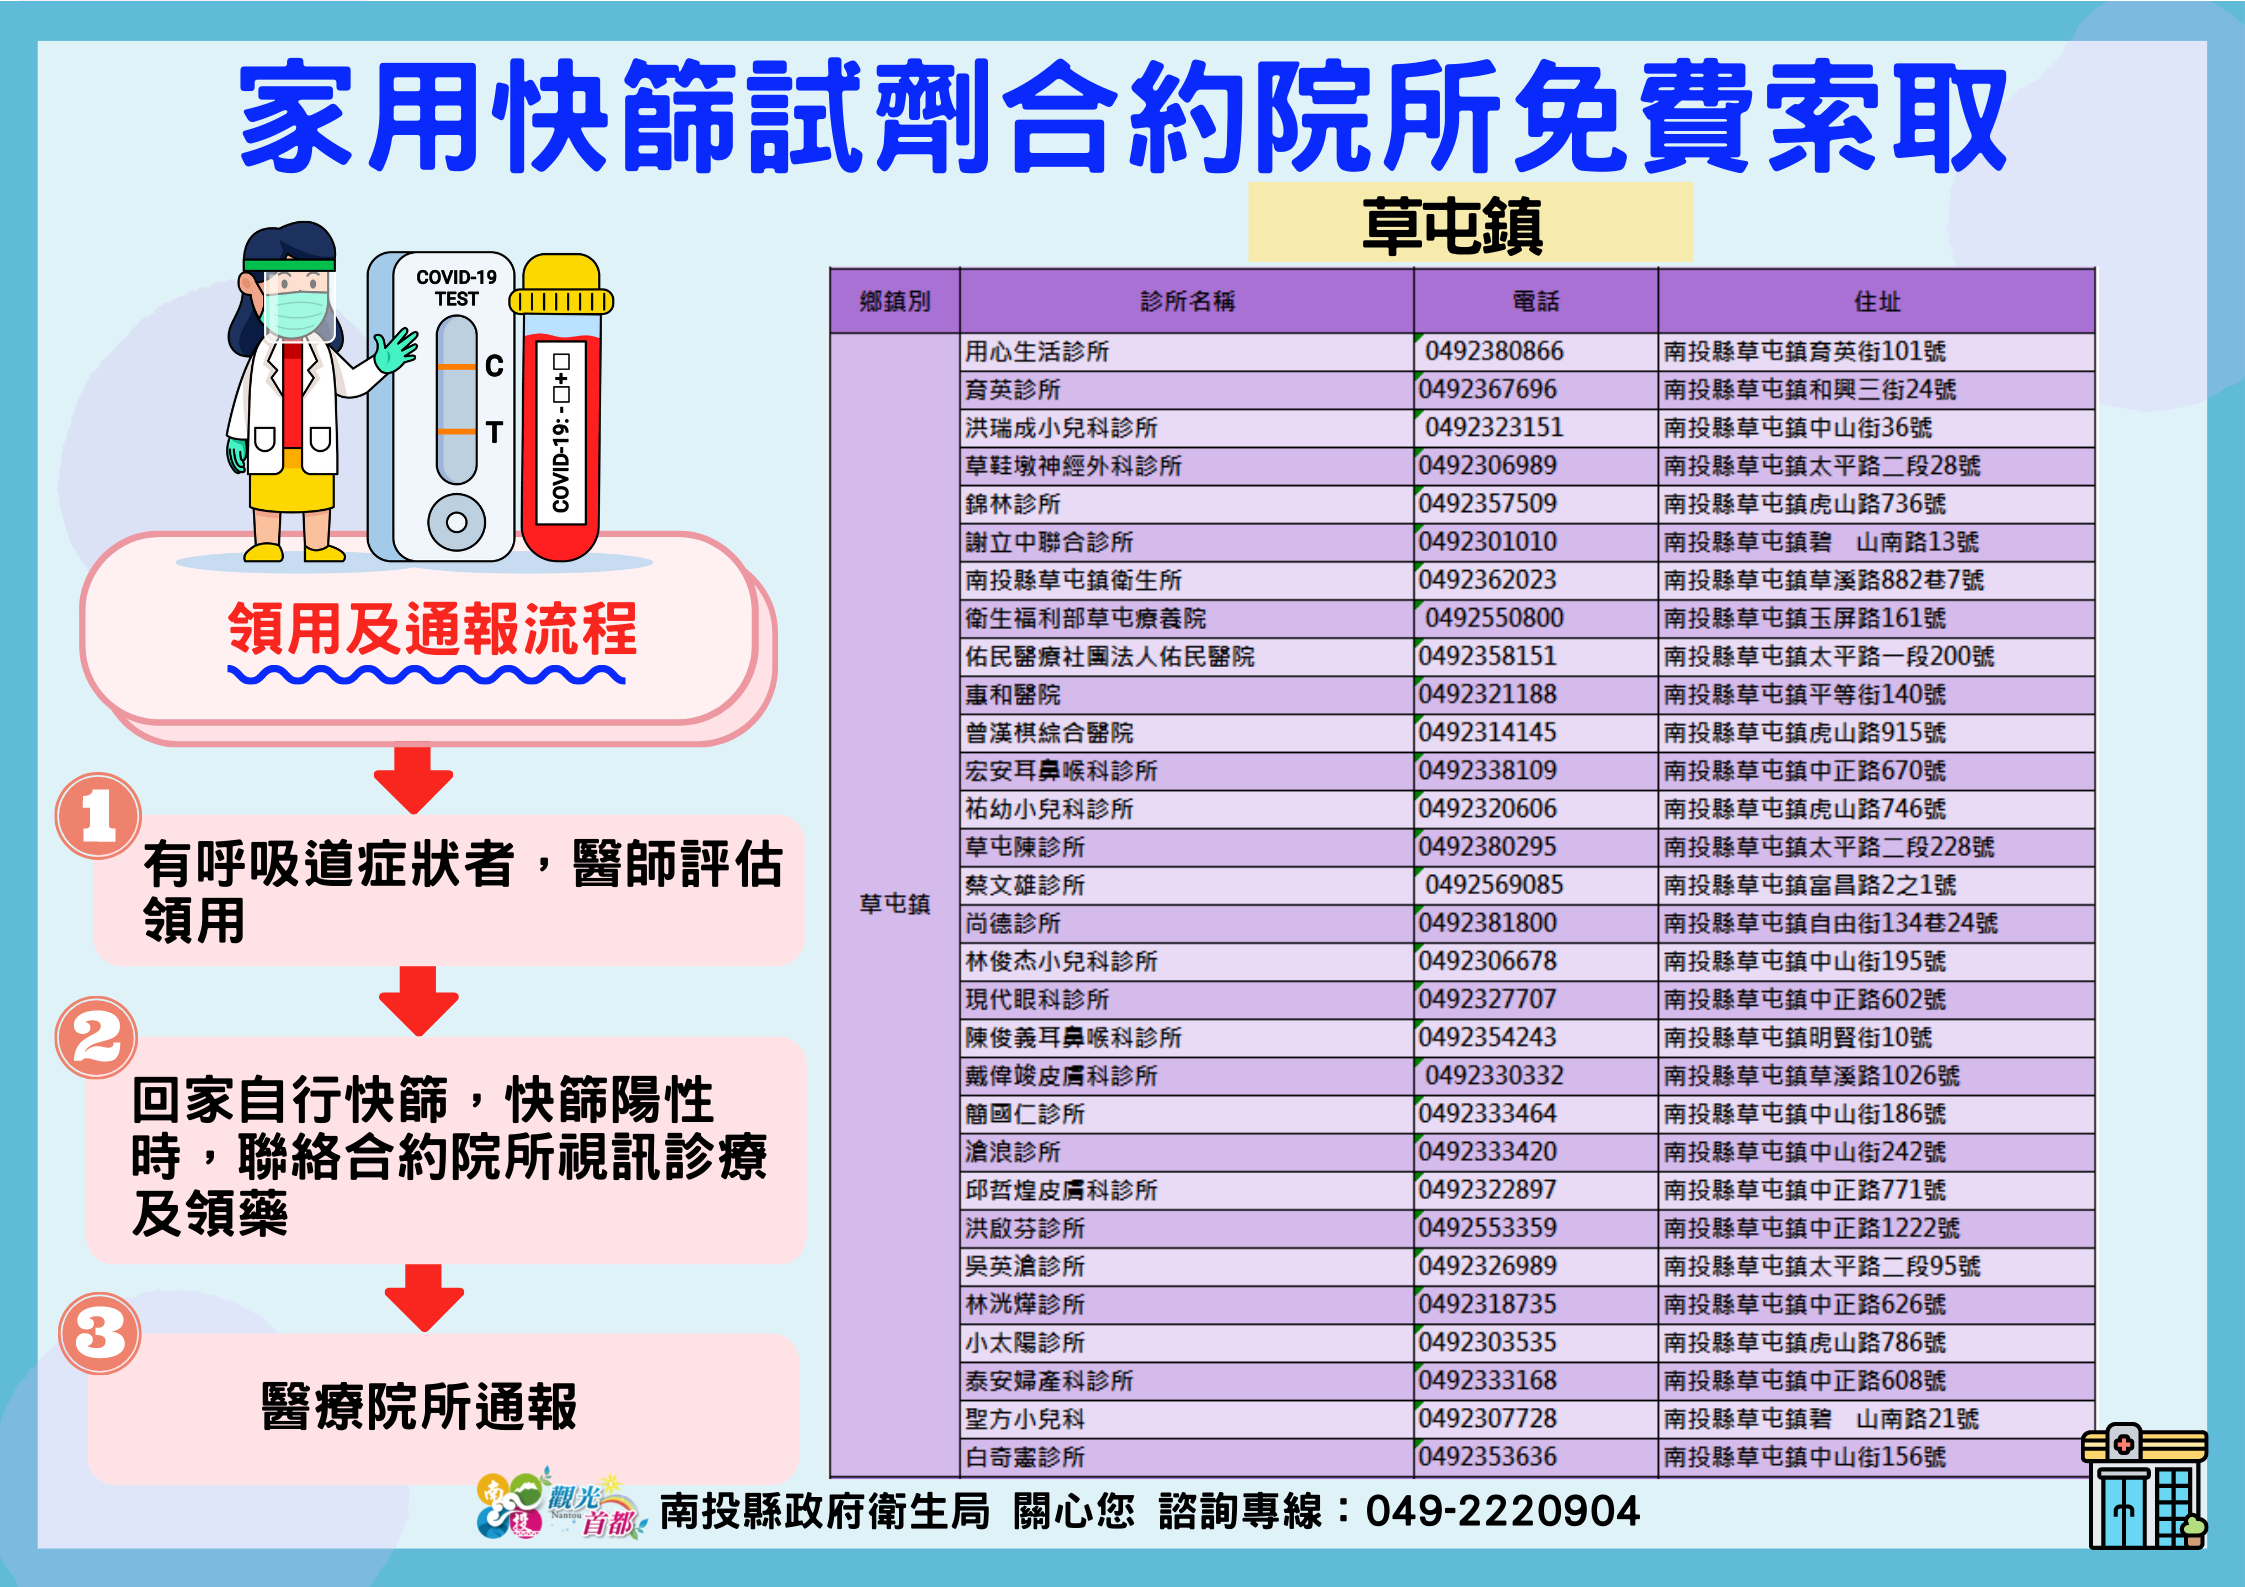This screenshot has height=1587, width=2245.
Task: Click the 白奇憲診所 address cell
Action: pyautogui.click(x=1805, y=1457)
